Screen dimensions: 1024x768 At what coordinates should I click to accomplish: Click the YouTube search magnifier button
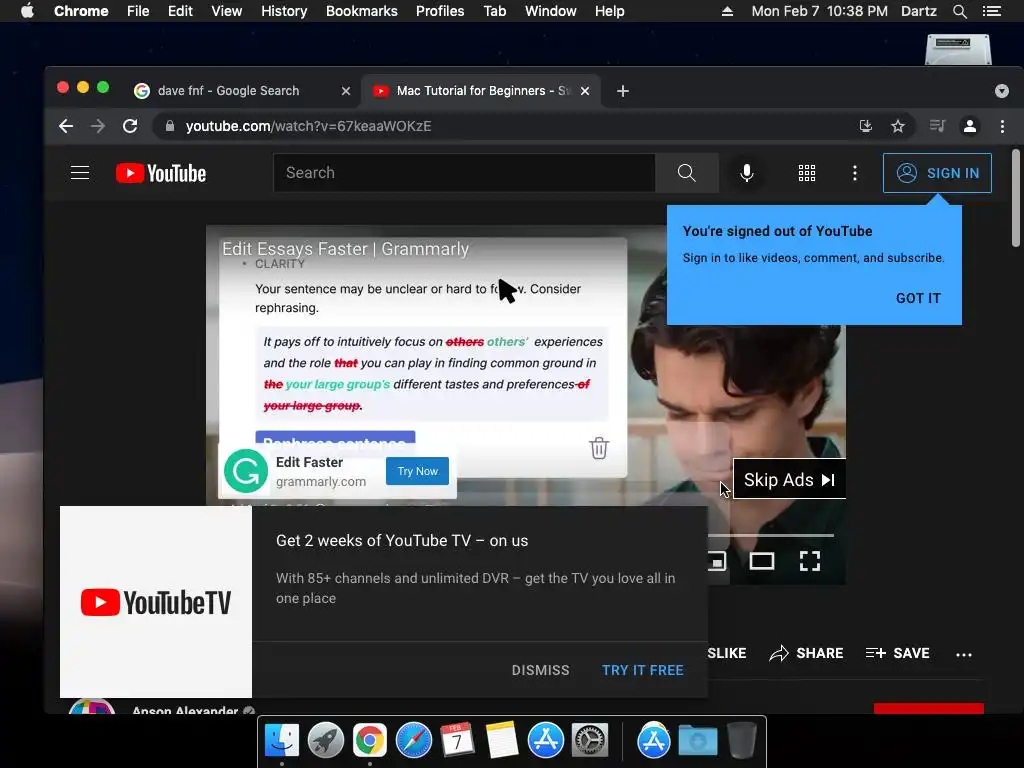[x=686, y=173]
